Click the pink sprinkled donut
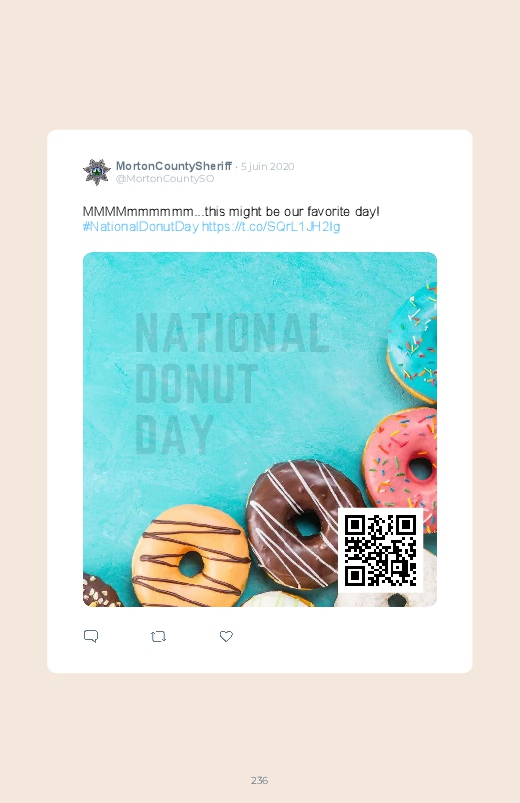The width and height of the screenshot is (520, 803). pyautogui.click(x=400, y=469)
